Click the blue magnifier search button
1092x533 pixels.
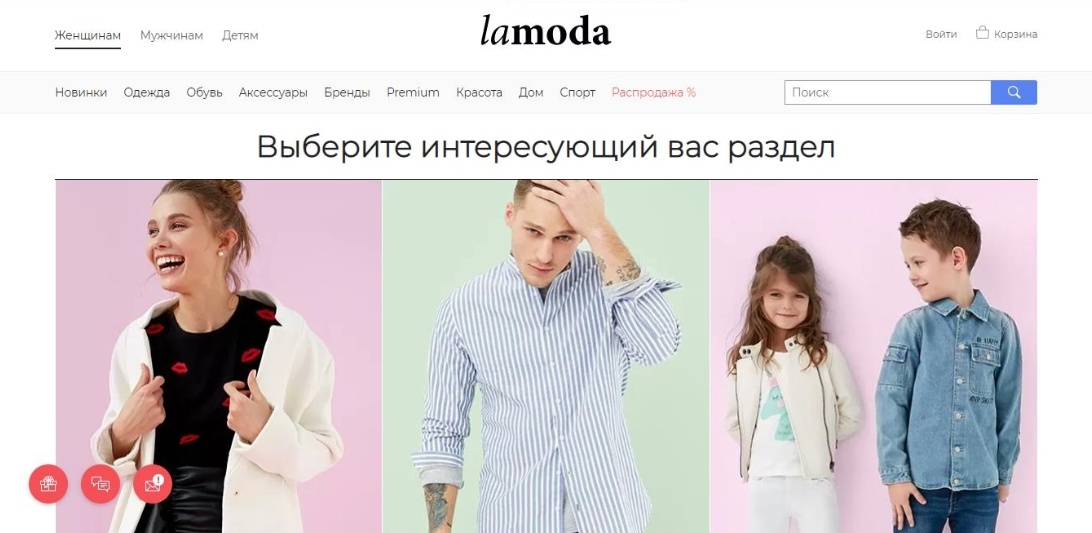tap(1013, 93)
